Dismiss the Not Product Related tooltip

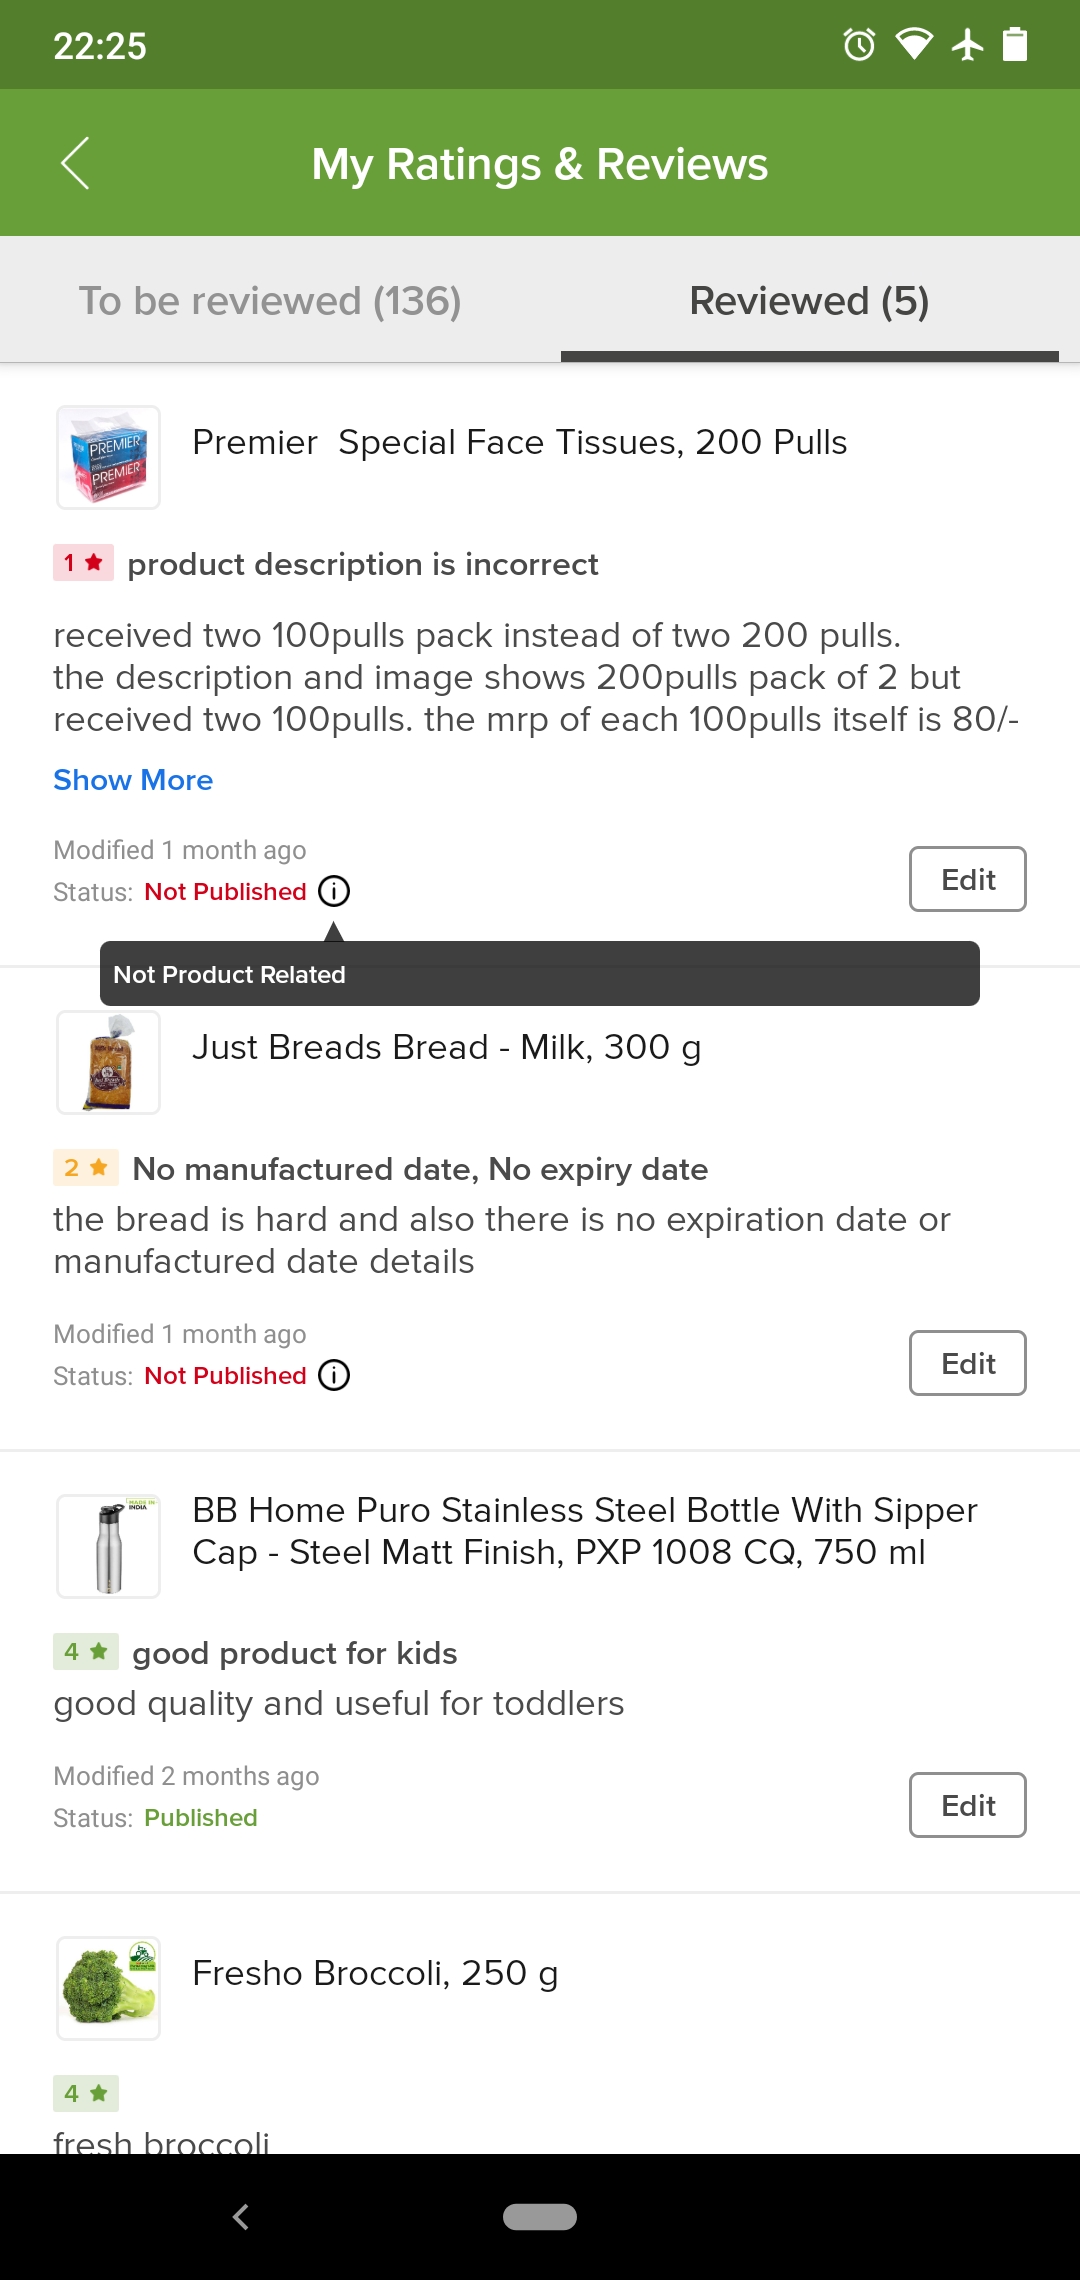pos(540,974)
